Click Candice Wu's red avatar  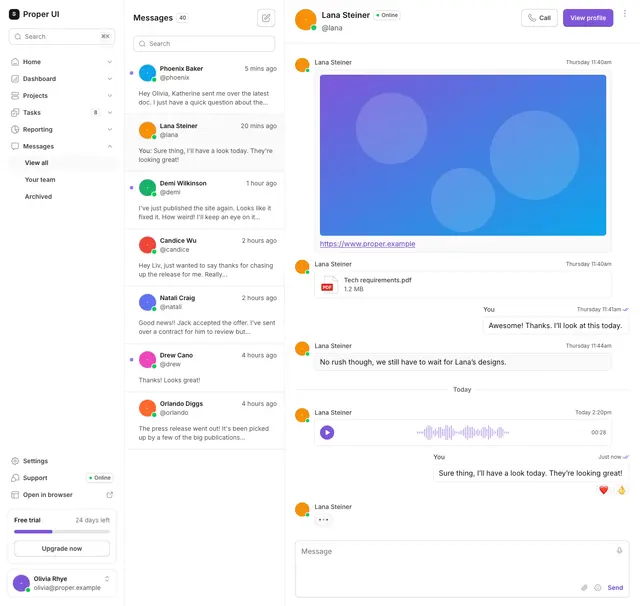tap(147, 245)
